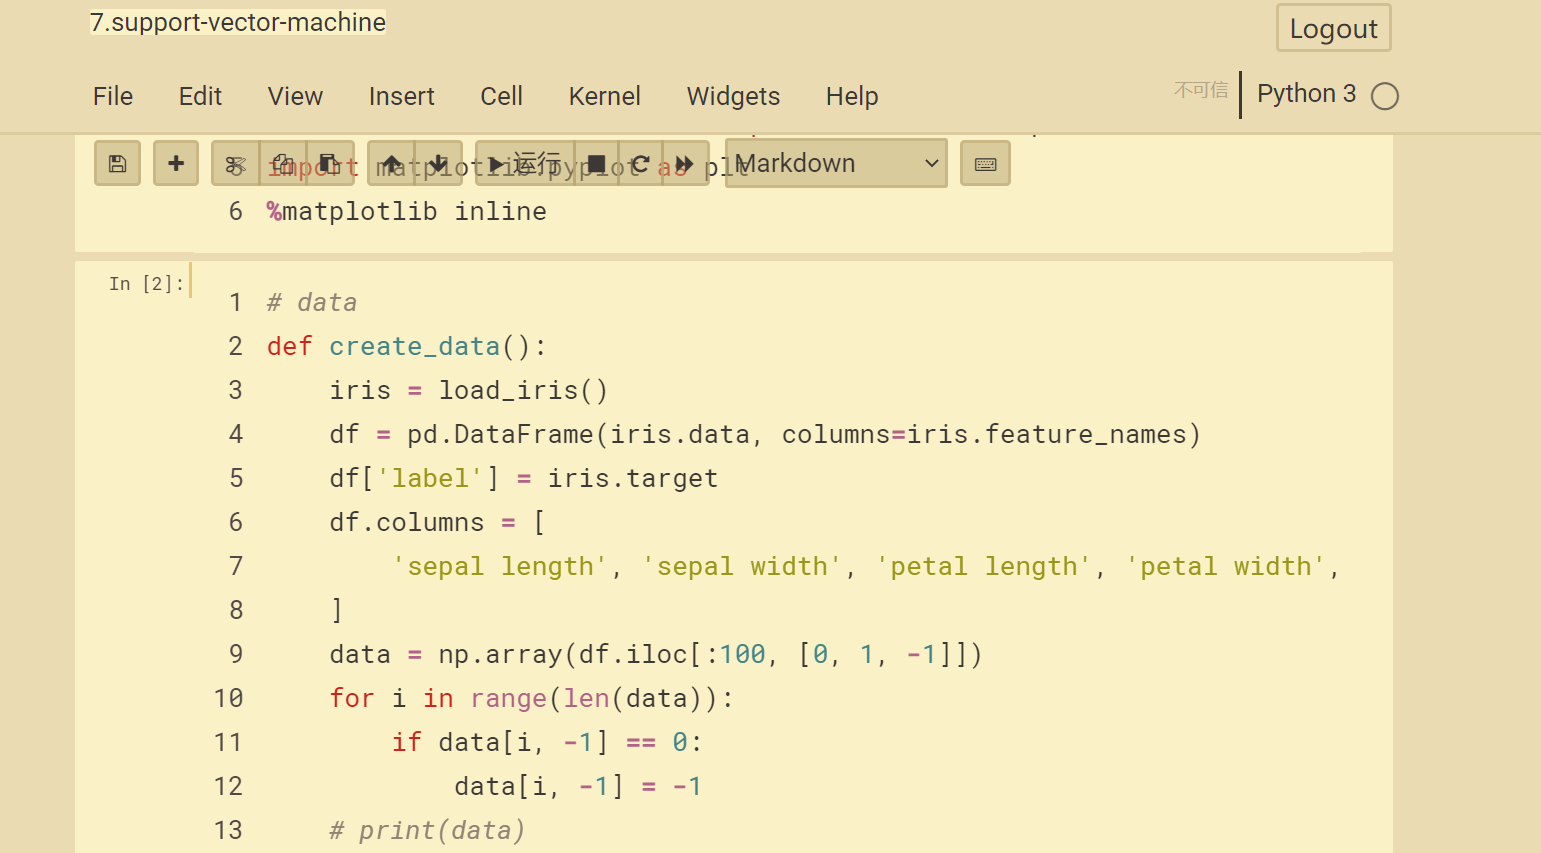Insert a new cell with the plus icon
The height and width of the screenshot is (853, 1541).
tap(176, 163)
